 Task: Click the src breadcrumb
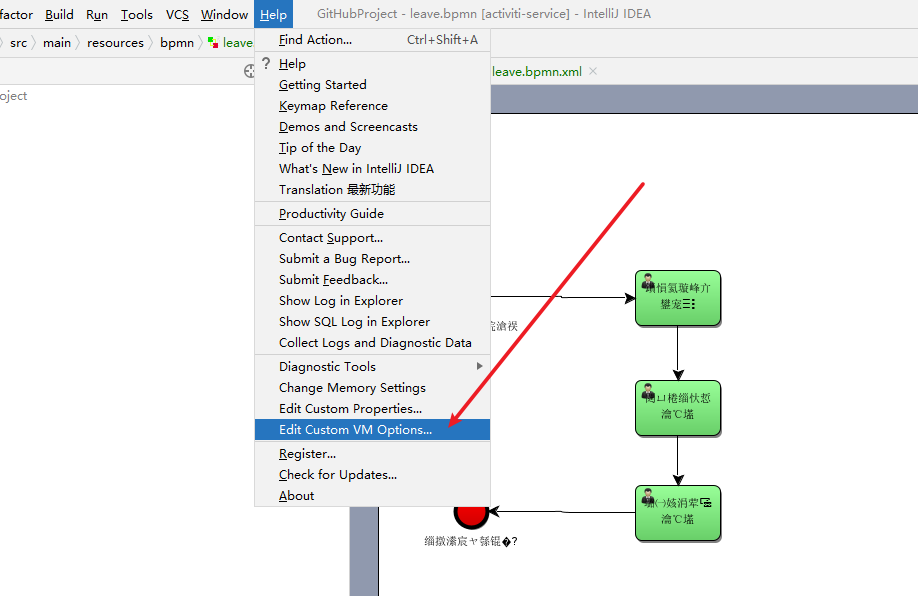point(19,43)
